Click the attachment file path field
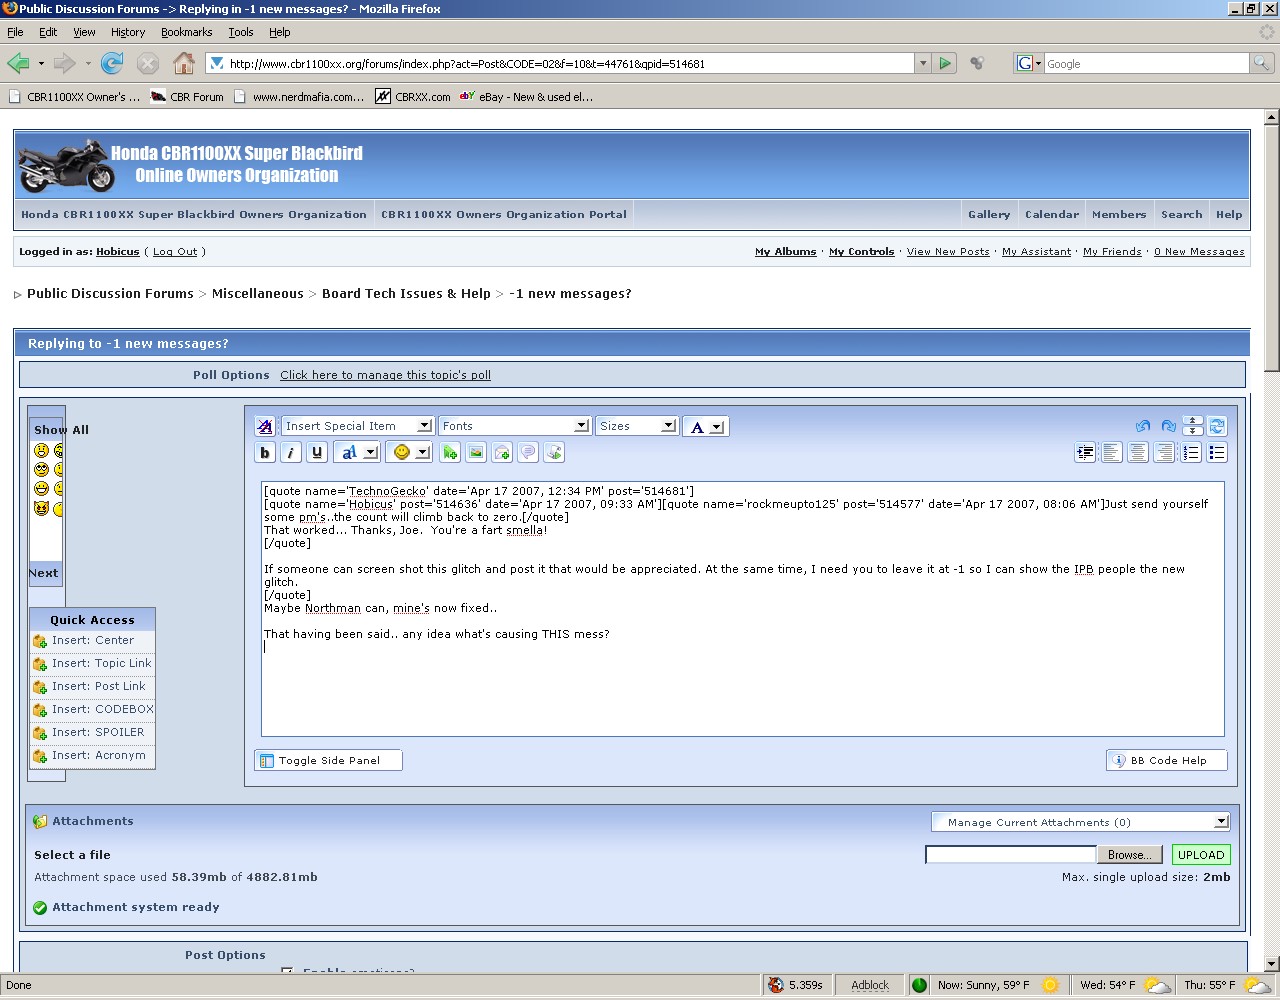Screen dimensions: 1280x1000 pyautogui.click(x=1010, y=855)
